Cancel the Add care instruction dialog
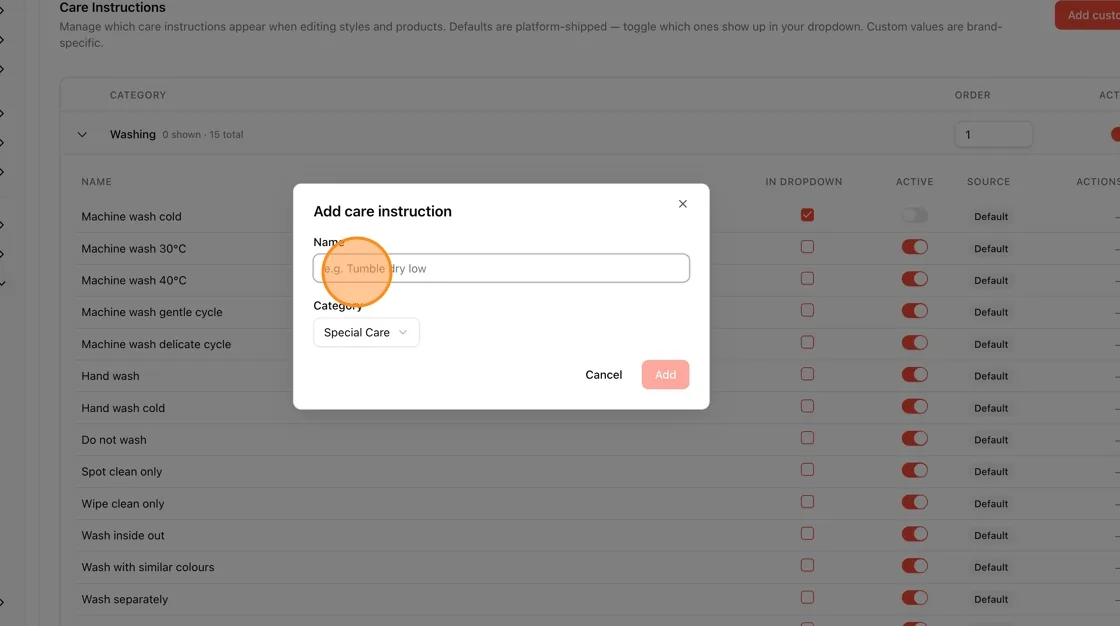This screenshot has width=1120, height=626. point(604,374)
